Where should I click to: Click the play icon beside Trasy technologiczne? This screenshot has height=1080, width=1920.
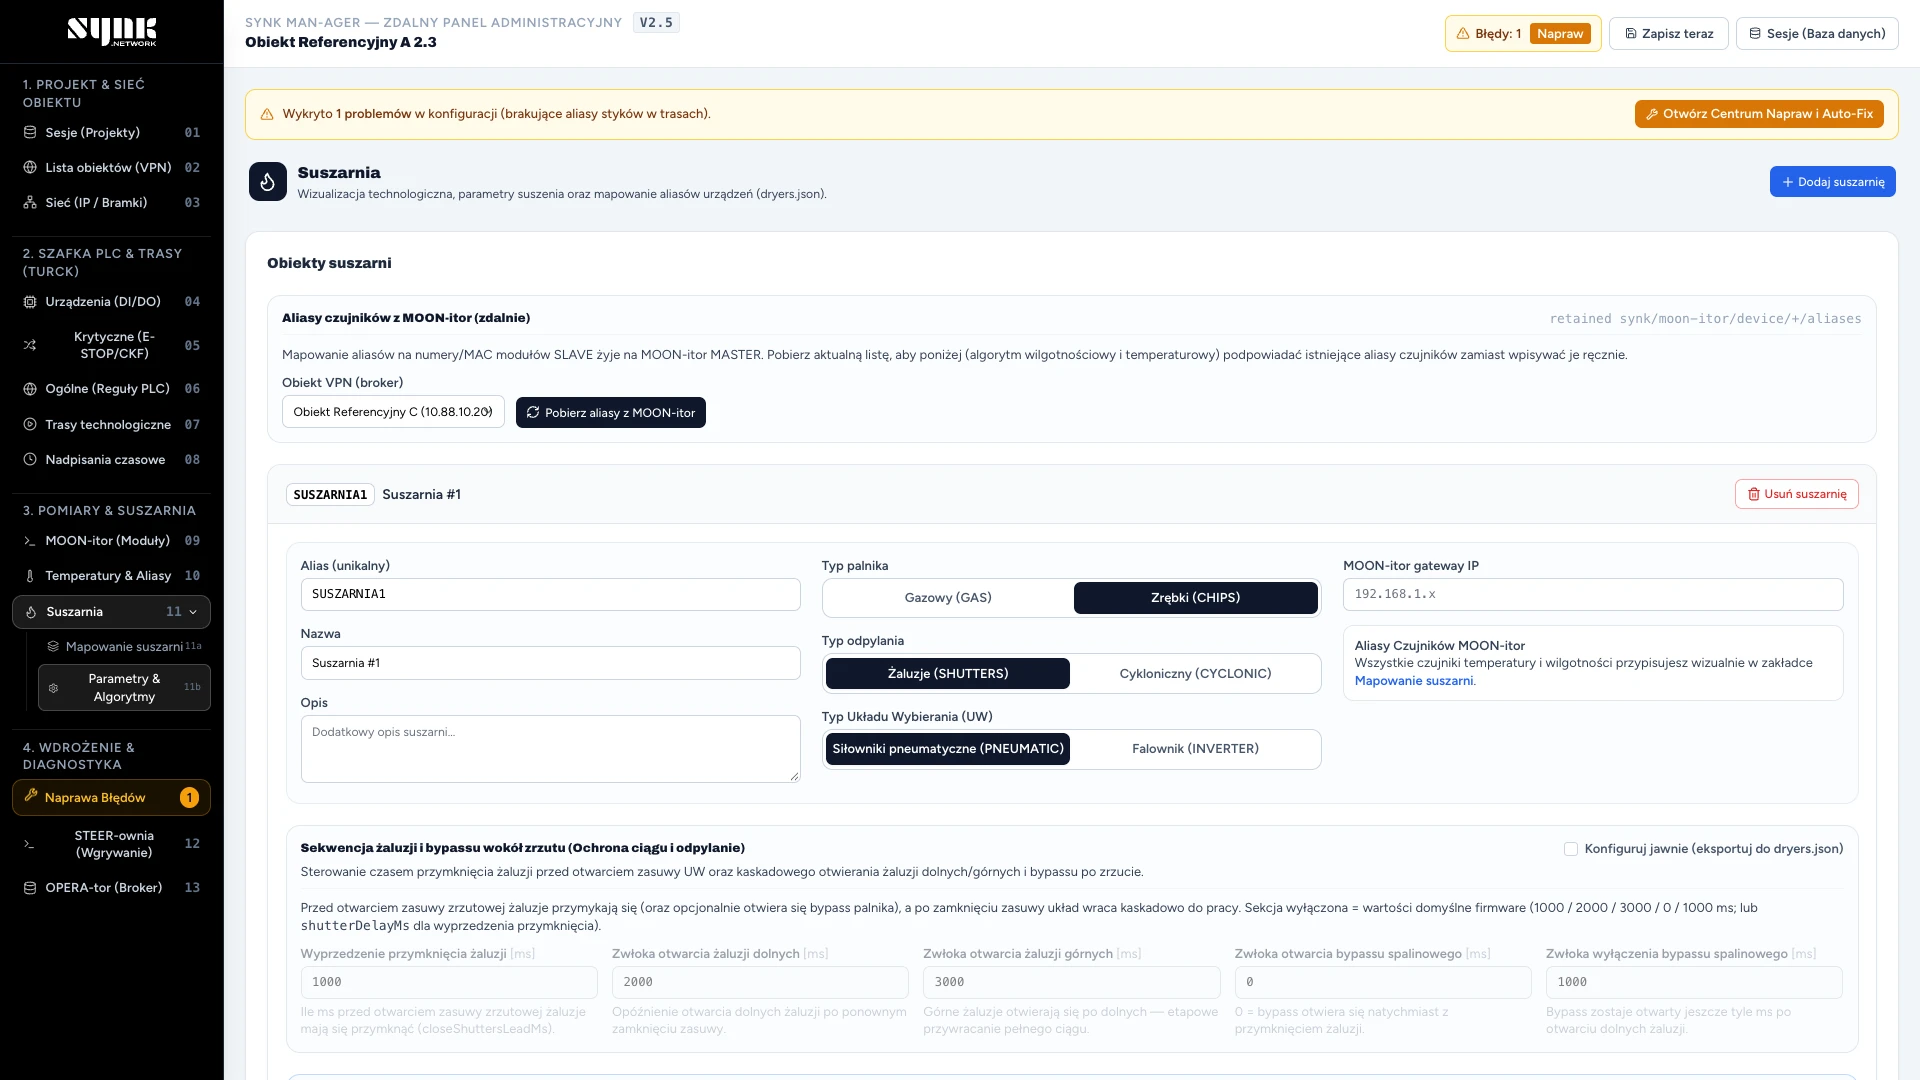[x=30, y=425]
